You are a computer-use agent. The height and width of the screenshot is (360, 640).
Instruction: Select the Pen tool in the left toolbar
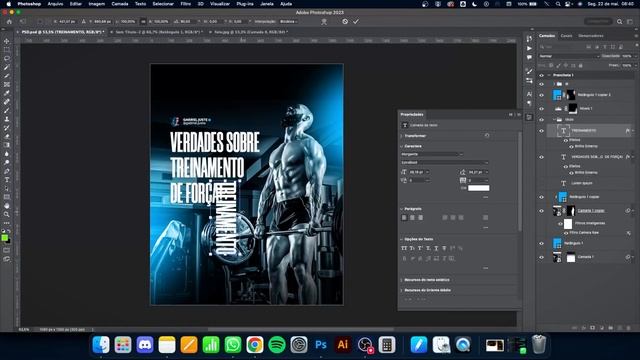pyautogui.click(x=7, y=171)
